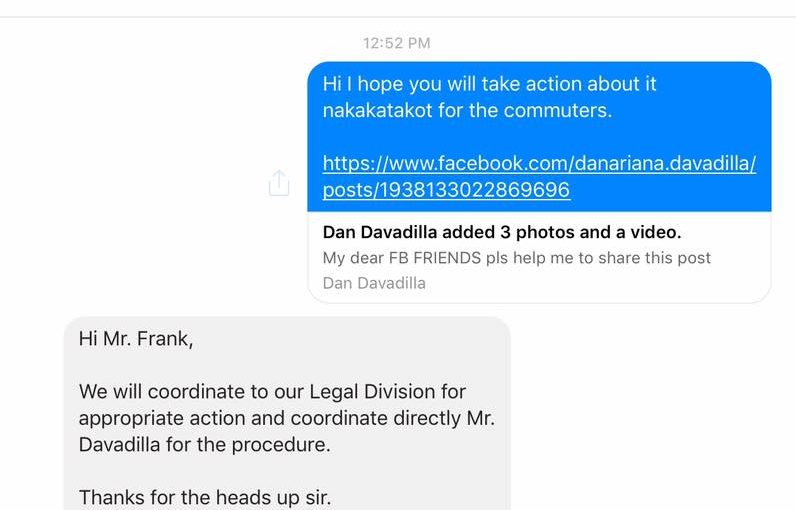Click the posts/1938133022869696 link text

(x=446, y=190)
